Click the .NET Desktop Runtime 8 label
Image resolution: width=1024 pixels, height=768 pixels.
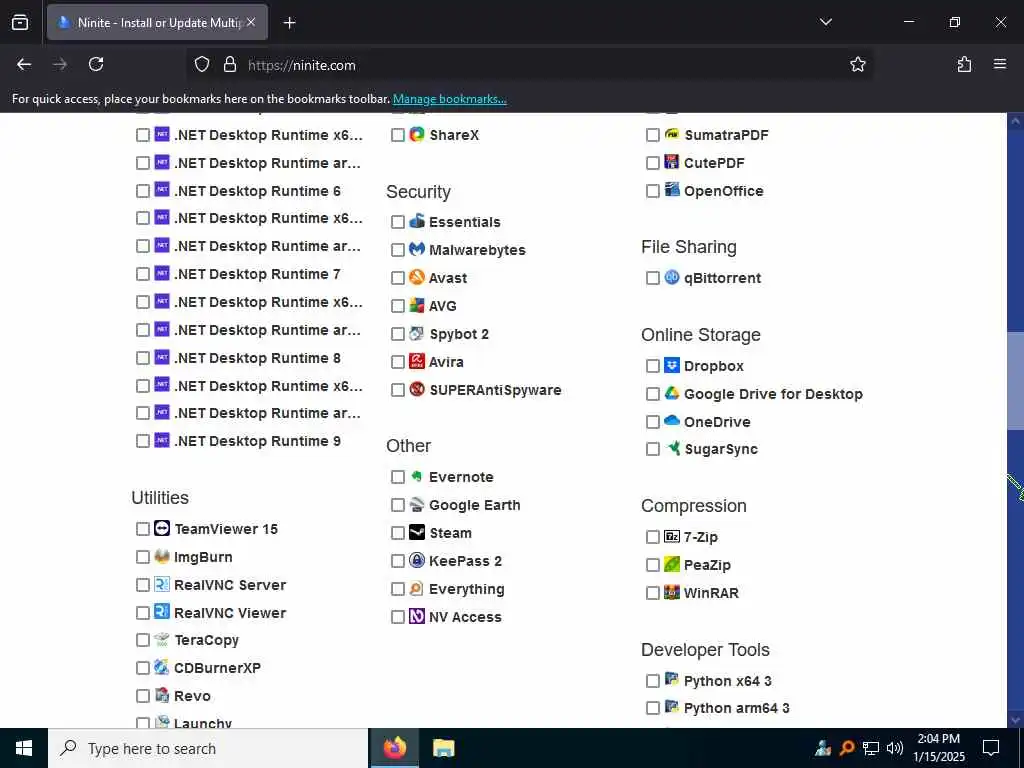point(257,358)
